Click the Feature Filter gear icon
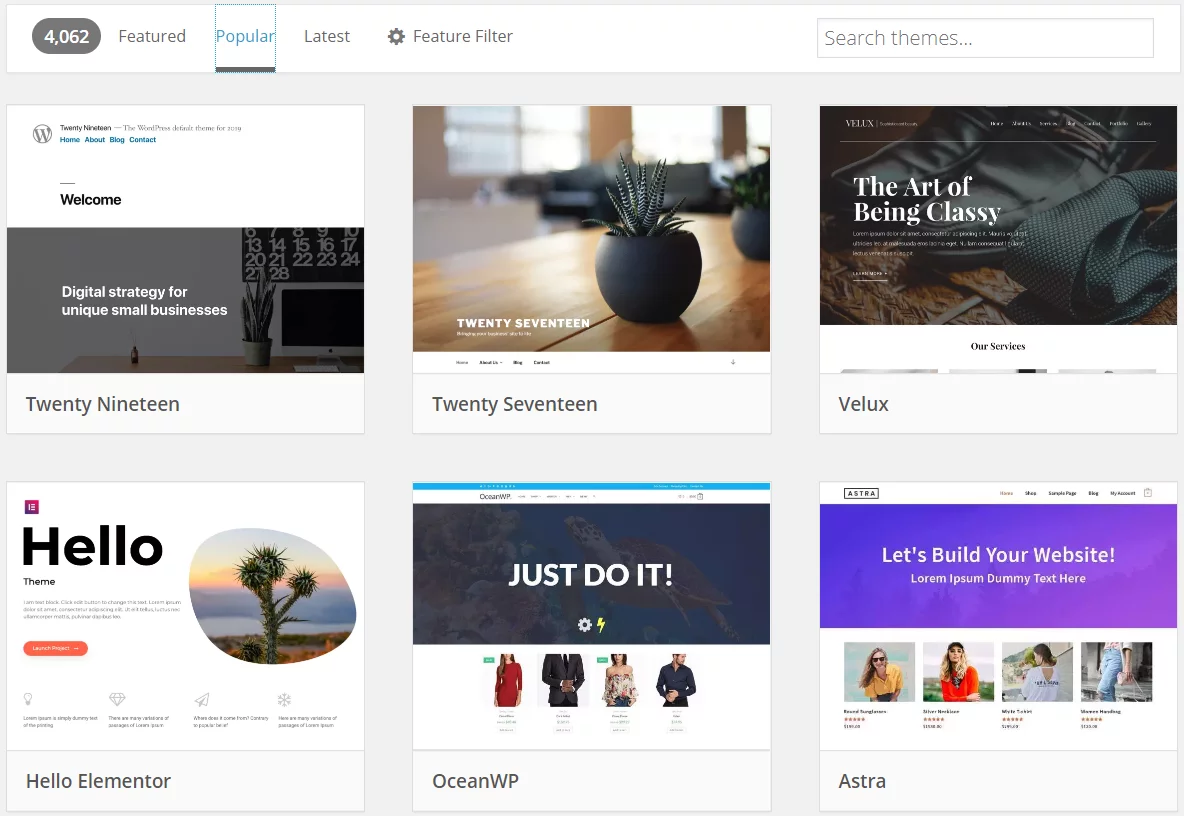The height and width of the screenshot is (816, 1184). 396,36
